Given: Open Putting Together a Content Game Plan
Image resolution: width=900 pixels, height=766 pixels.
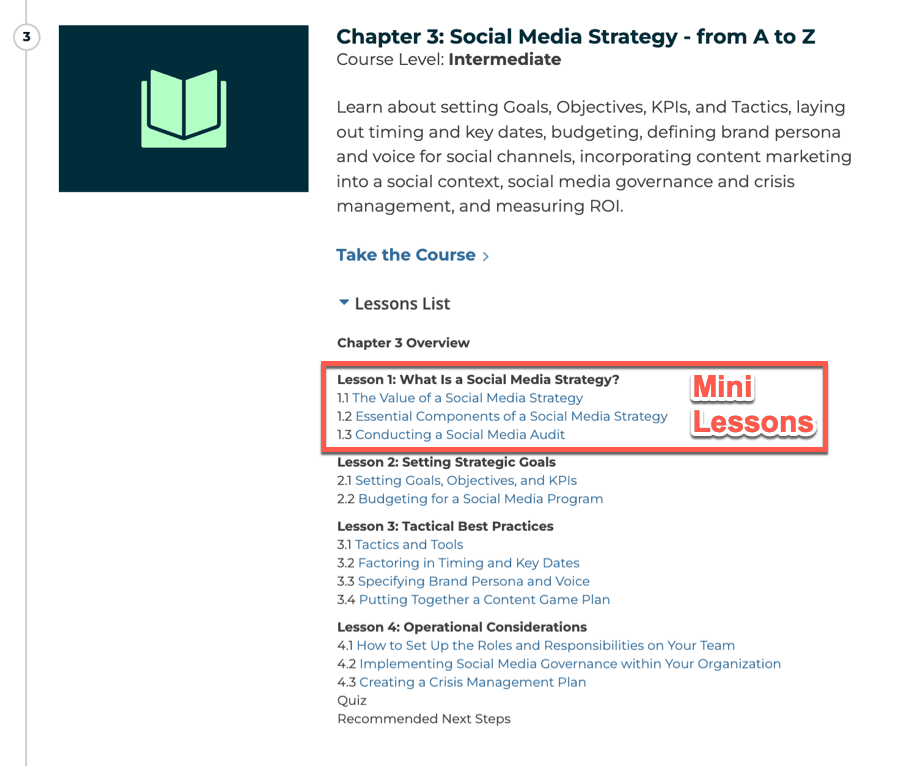Looking at the screenshot, I should 484,600.
